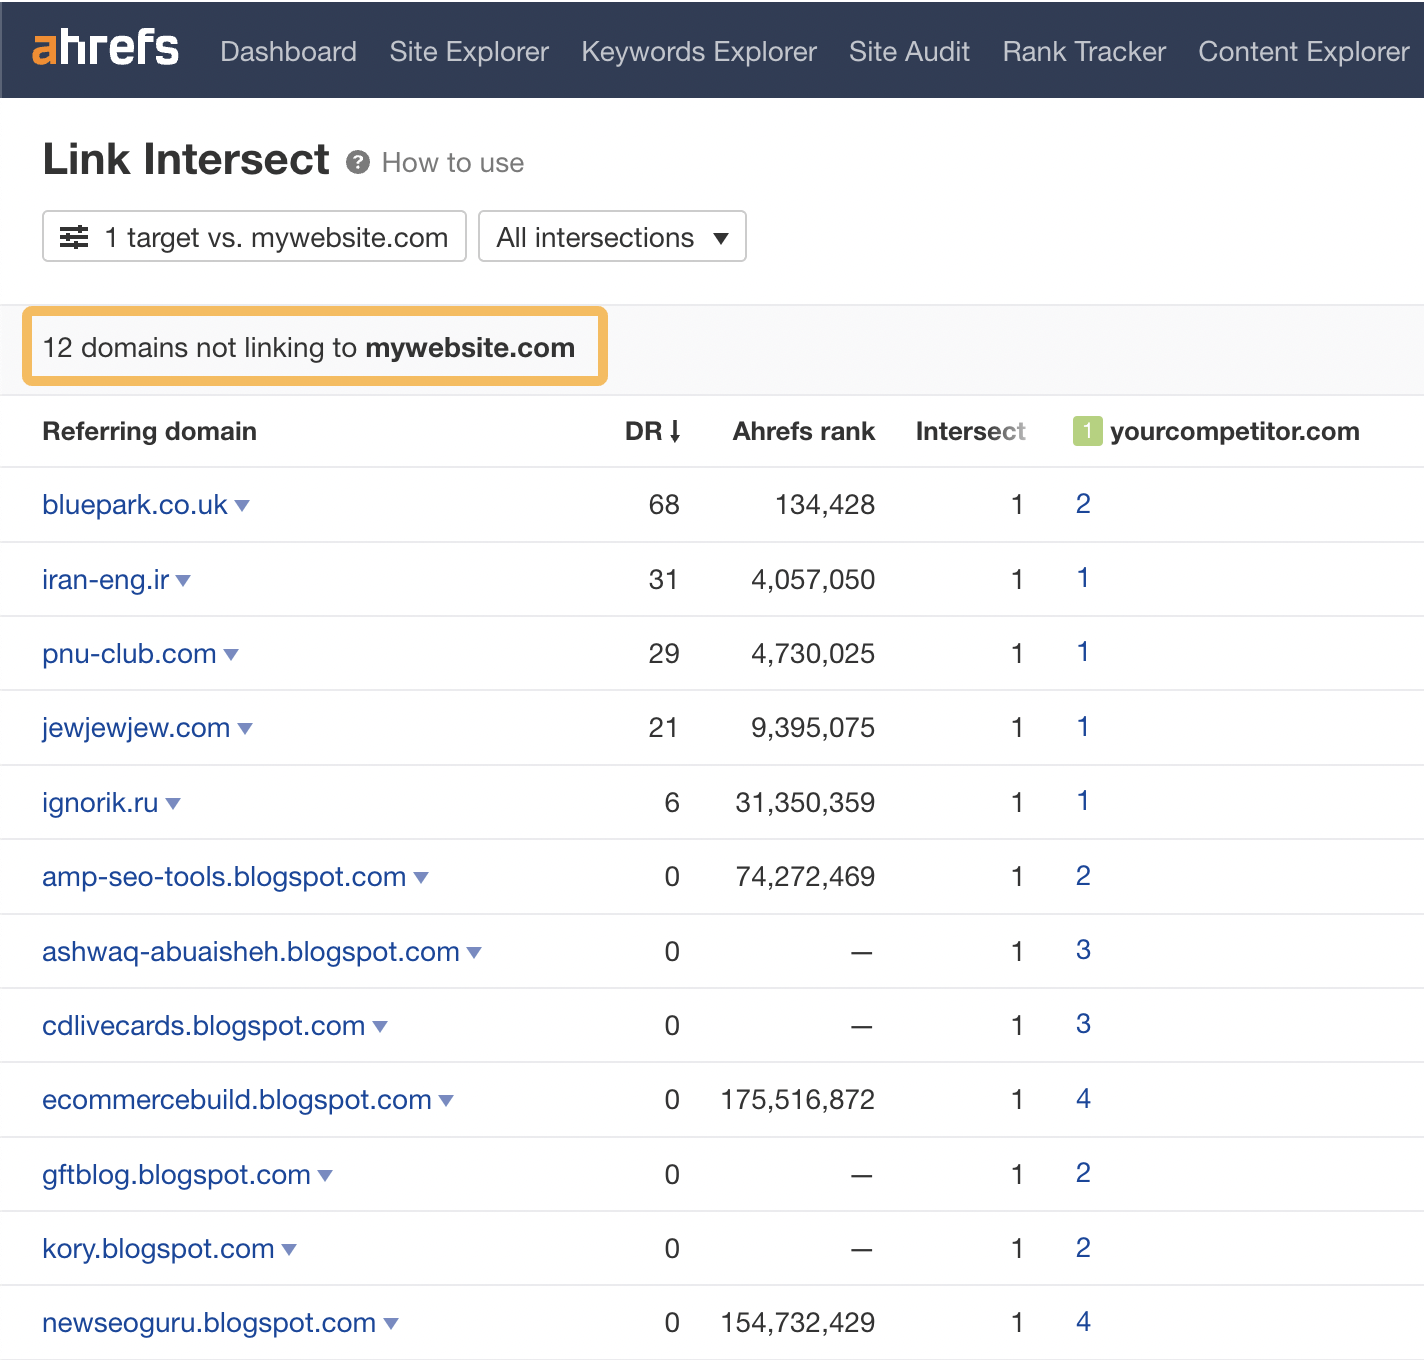1424x1360 pixels.
Task: Click the green competitor badge icon
Action: 1087,431
